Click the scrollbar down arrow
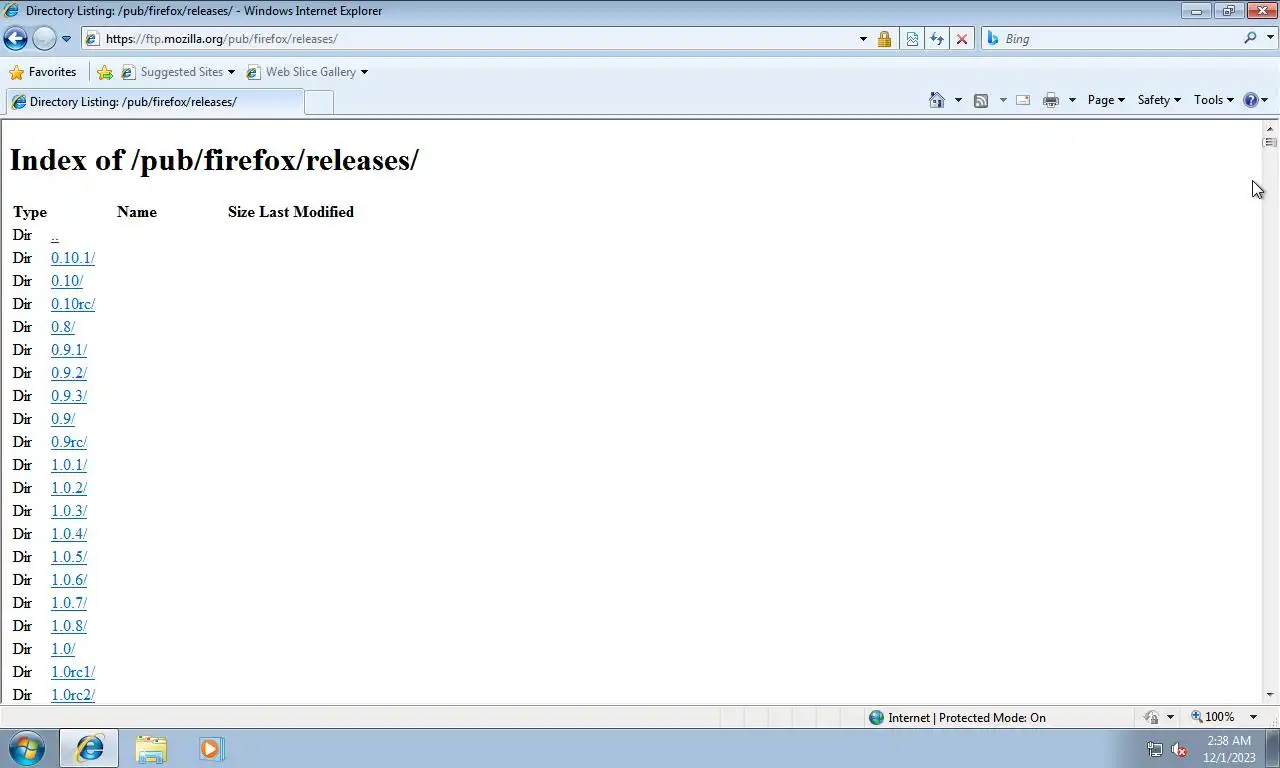Image resolution: width=1280 pixels, height=768 pixels. pos(1270,695)
